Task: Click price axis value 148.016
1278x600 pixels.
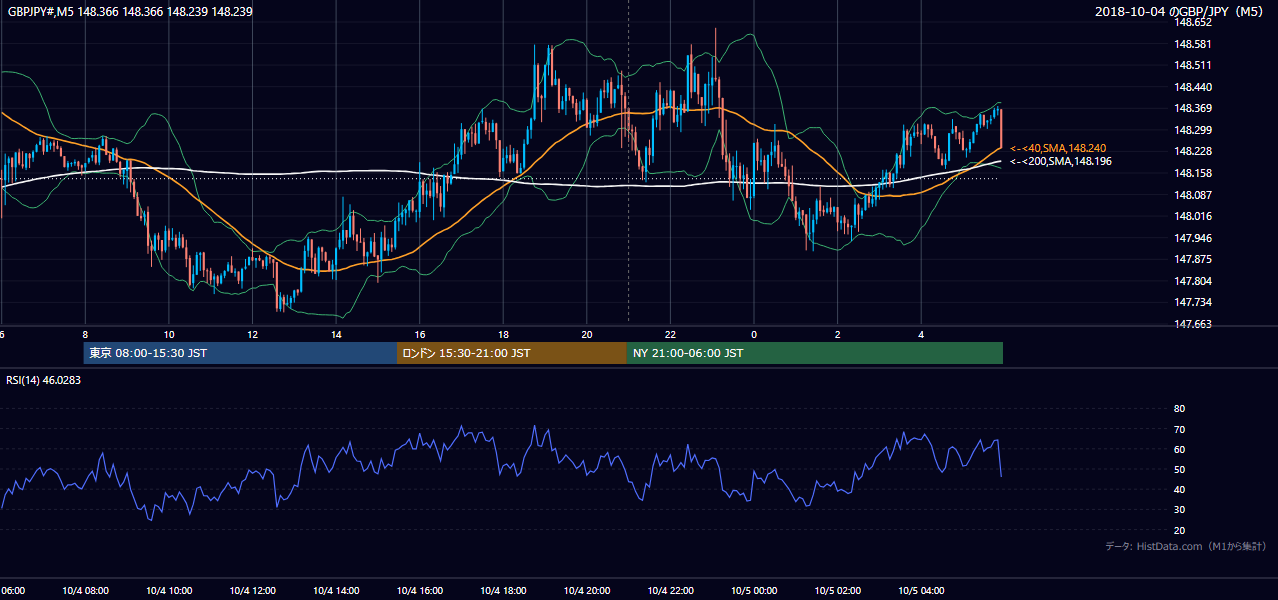Action: click(x=1192, y=216)
